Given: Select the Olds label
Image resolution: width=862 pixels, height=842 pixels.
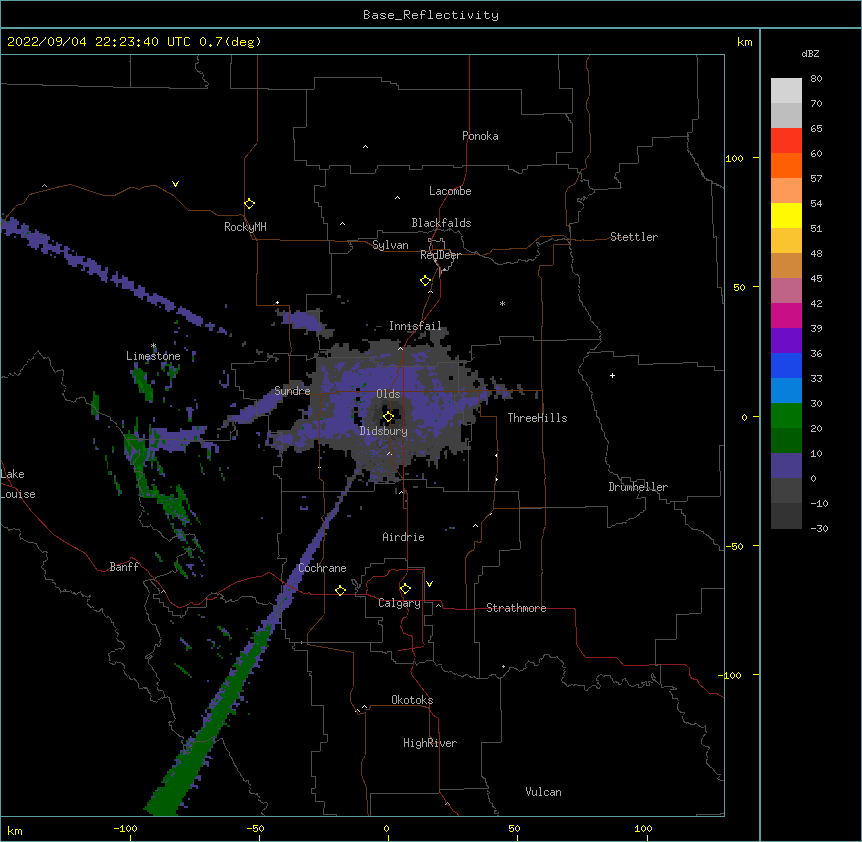Looking at the screenshot, I should click(388, 394).
